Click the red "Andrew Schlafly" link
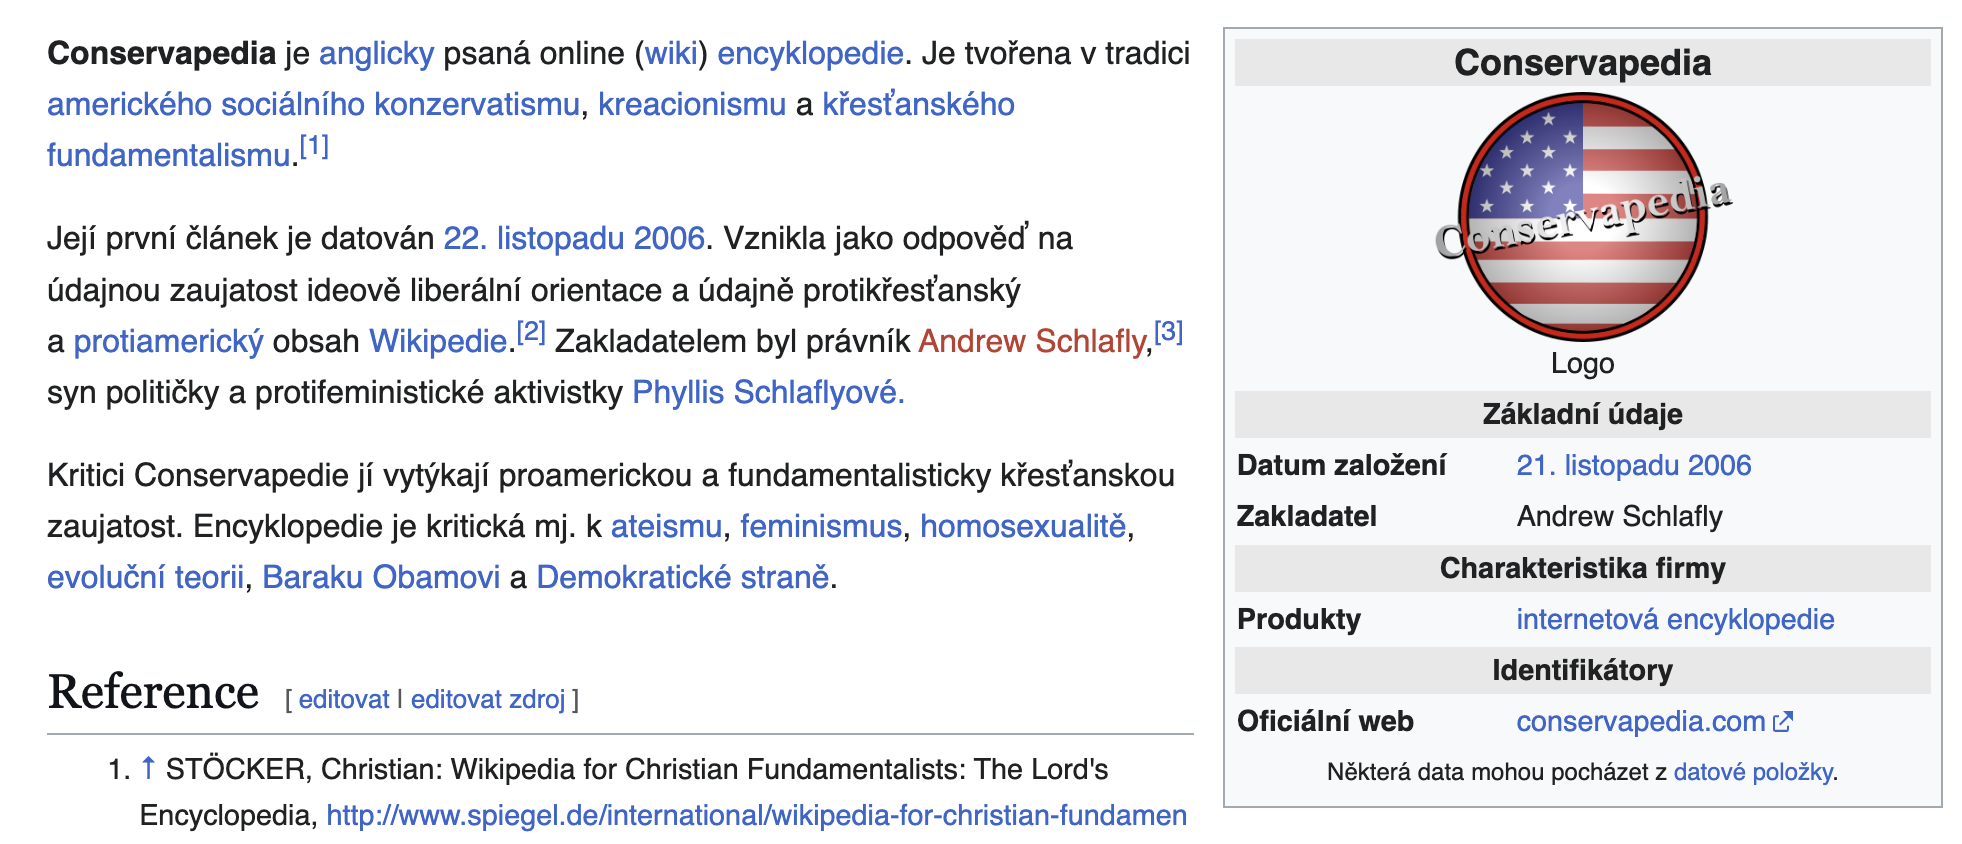1962x844 pixels. click(1031, 341)
